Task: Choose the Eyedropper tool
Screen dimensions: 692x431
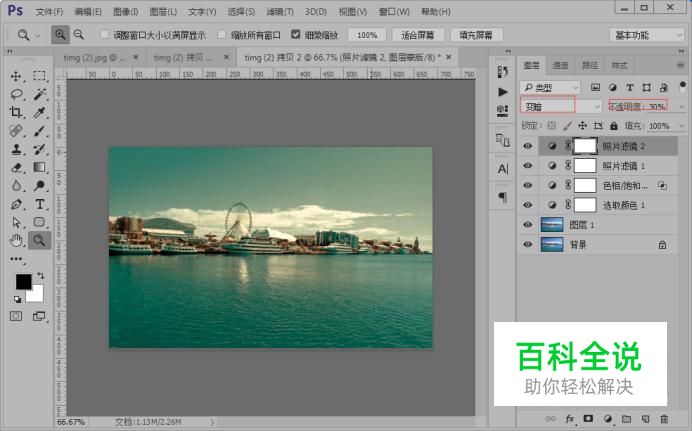Action: pos(39,112)
